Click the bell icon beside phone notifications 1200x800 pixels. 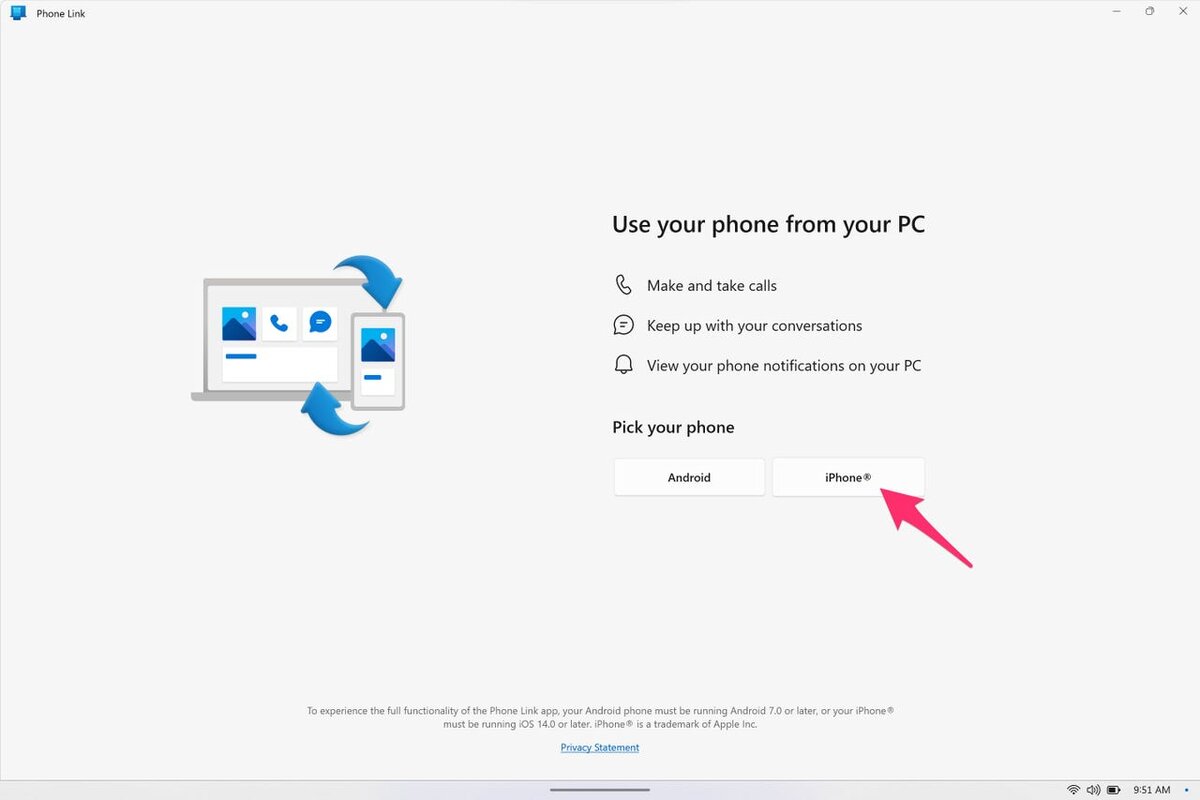click(623, 365)
